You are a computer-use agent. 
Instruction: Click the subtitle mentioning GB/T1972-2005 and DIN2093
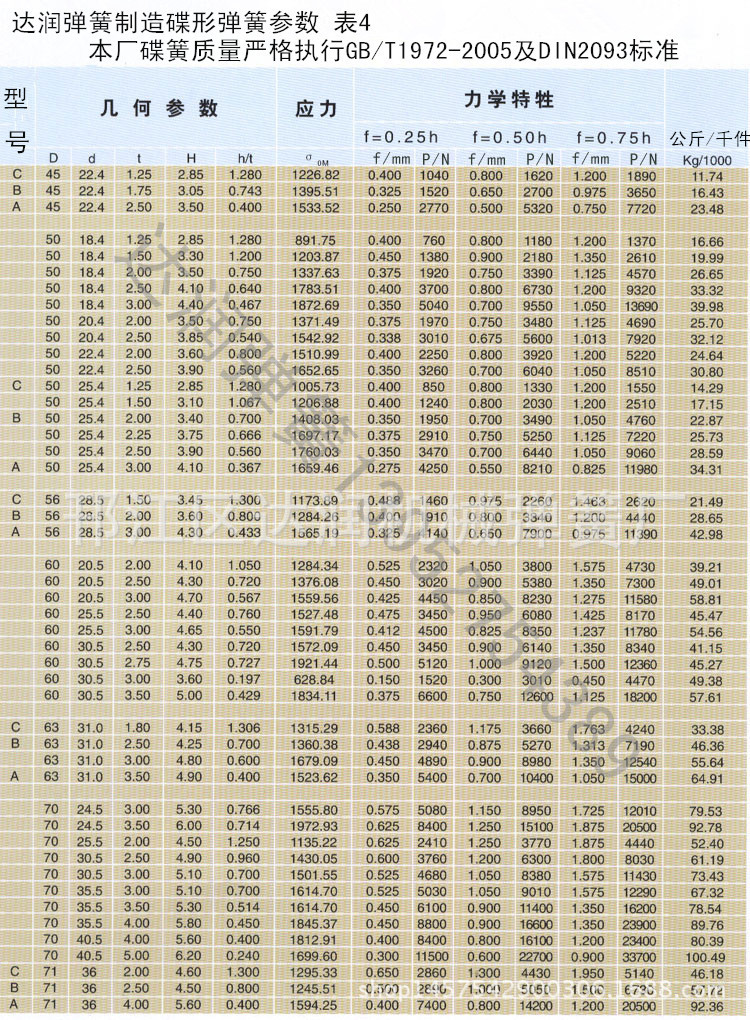point(383,51)
